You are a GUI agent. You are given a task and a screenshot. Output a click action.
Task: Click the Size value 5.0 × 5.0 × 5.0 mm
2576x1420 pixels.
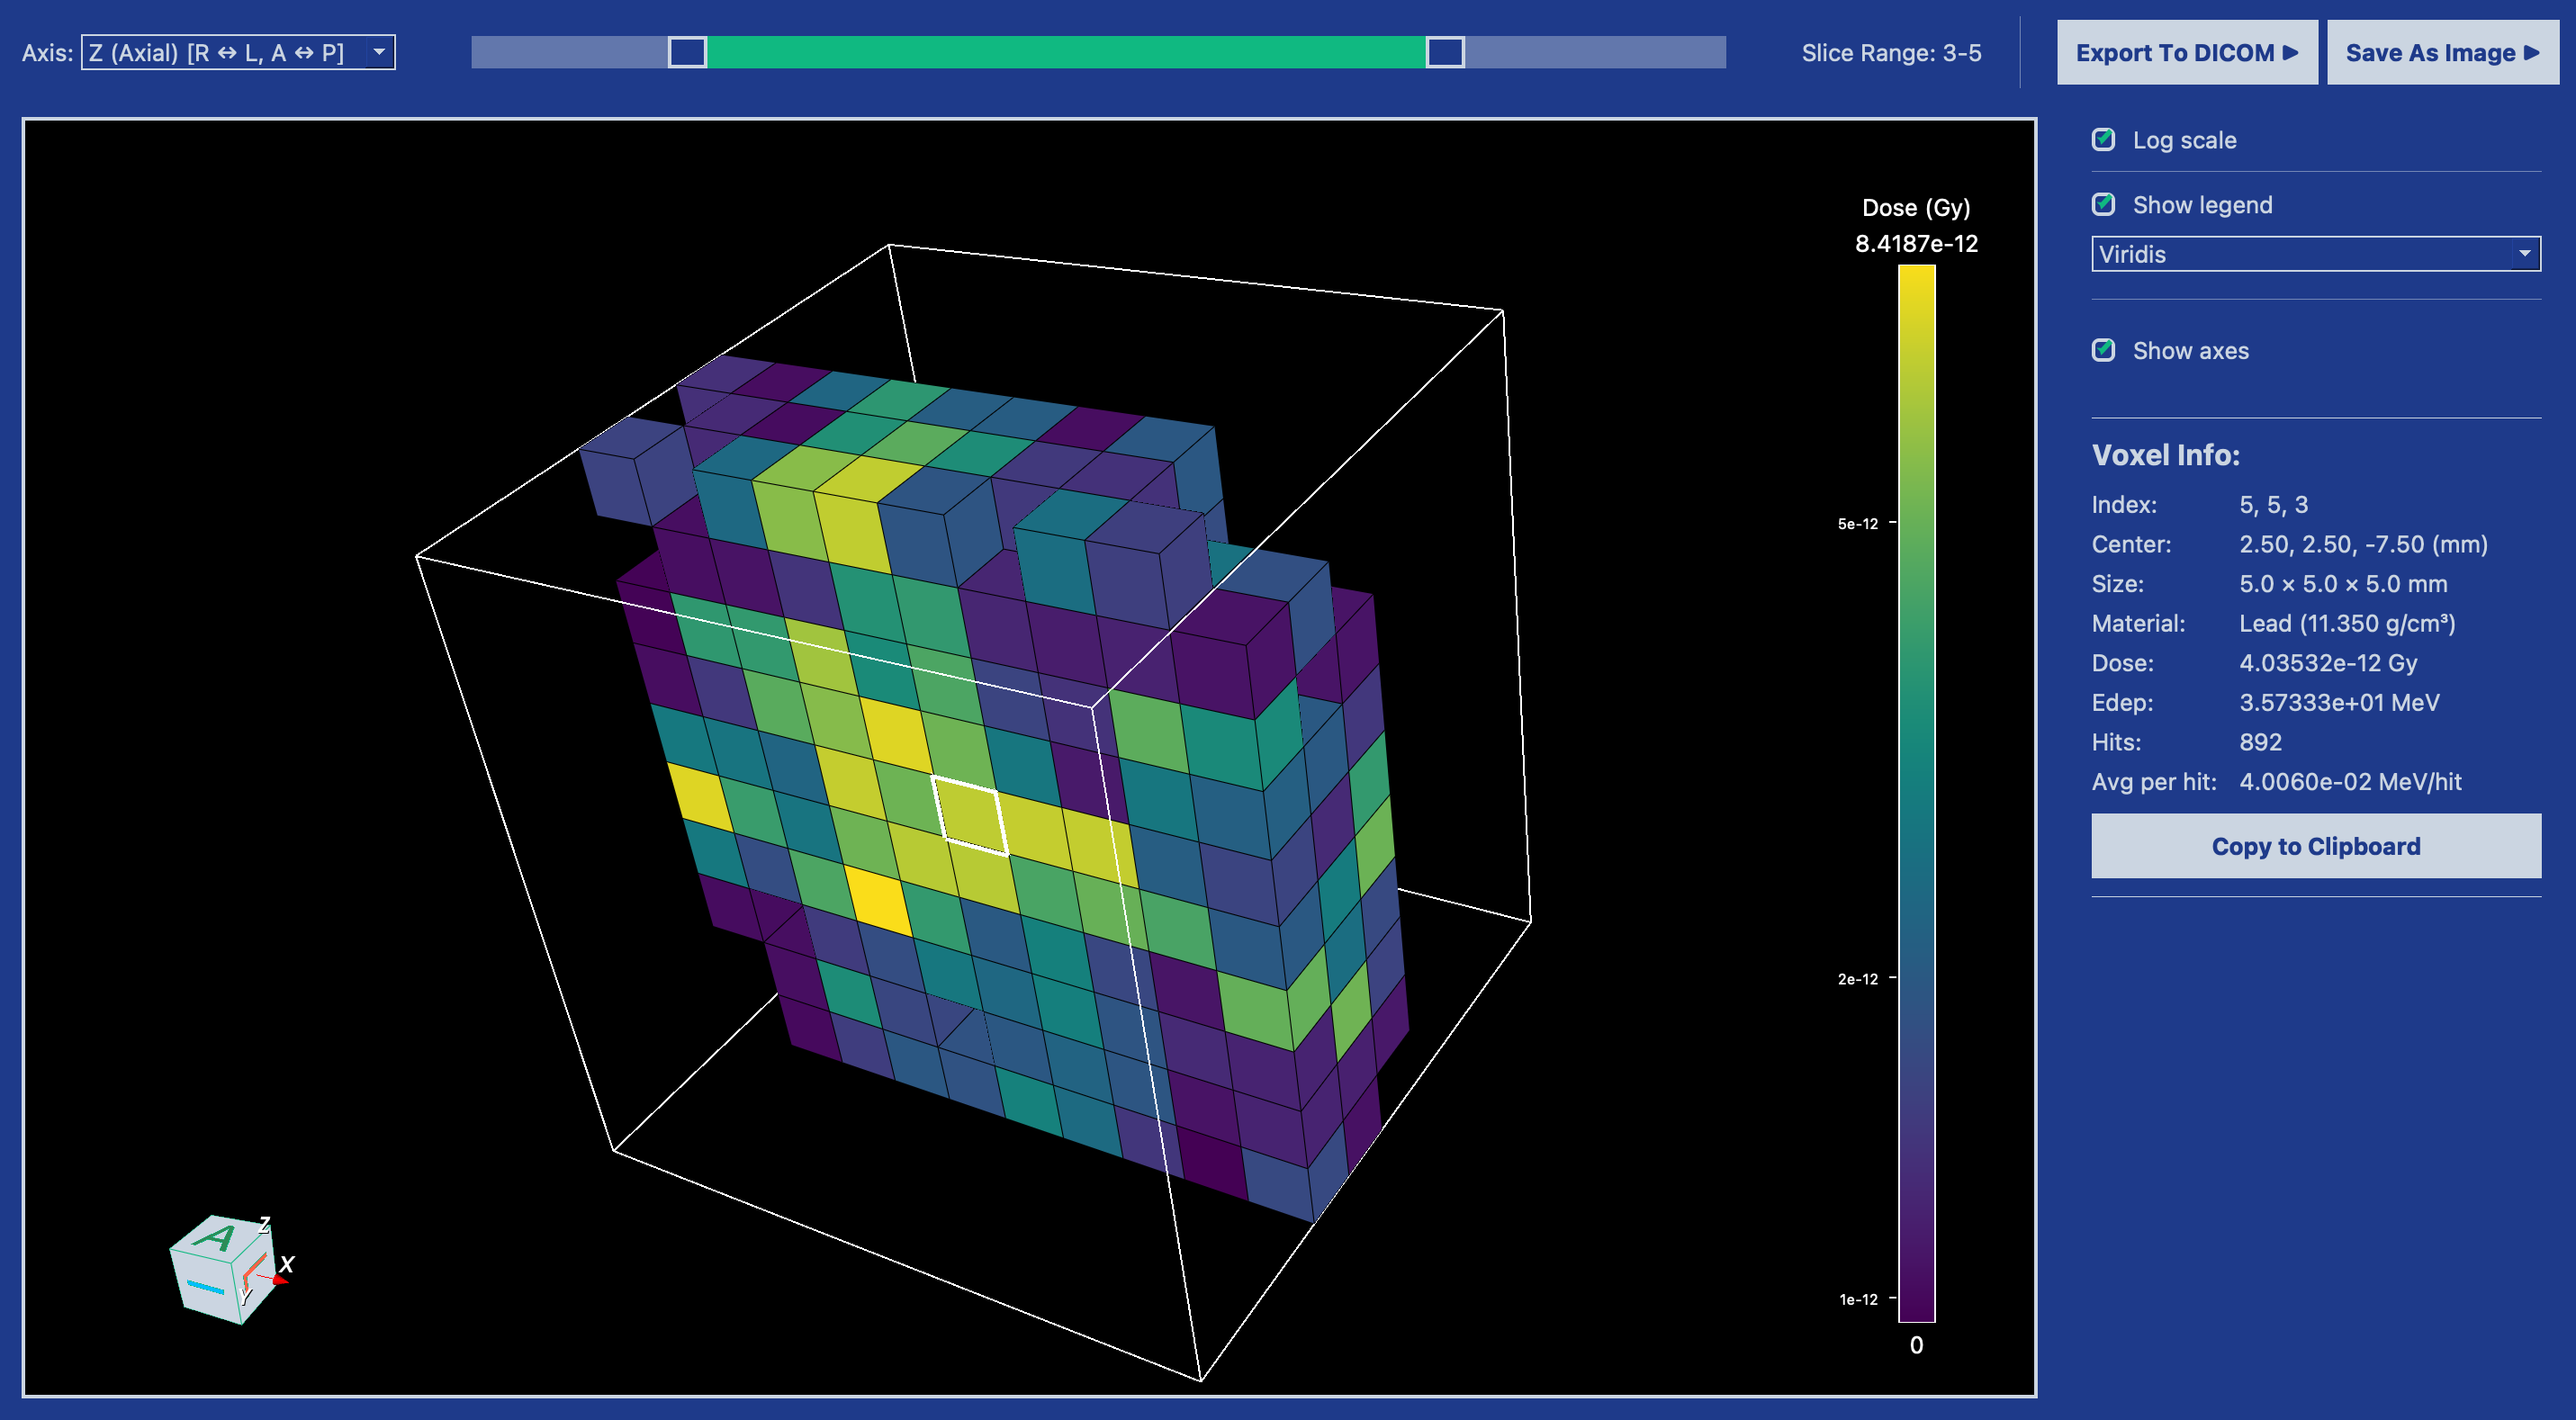point(2343,583)
